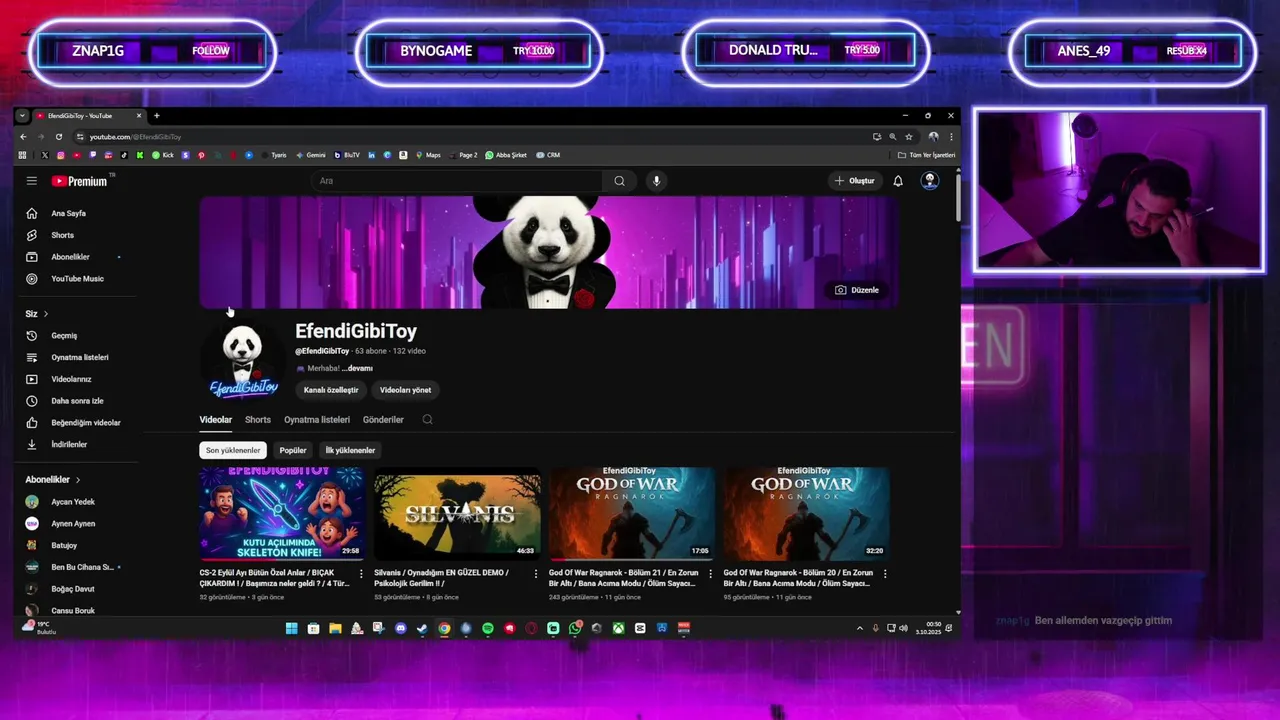
Task: Open Steam from the taskbar
Action: point(422,628)
